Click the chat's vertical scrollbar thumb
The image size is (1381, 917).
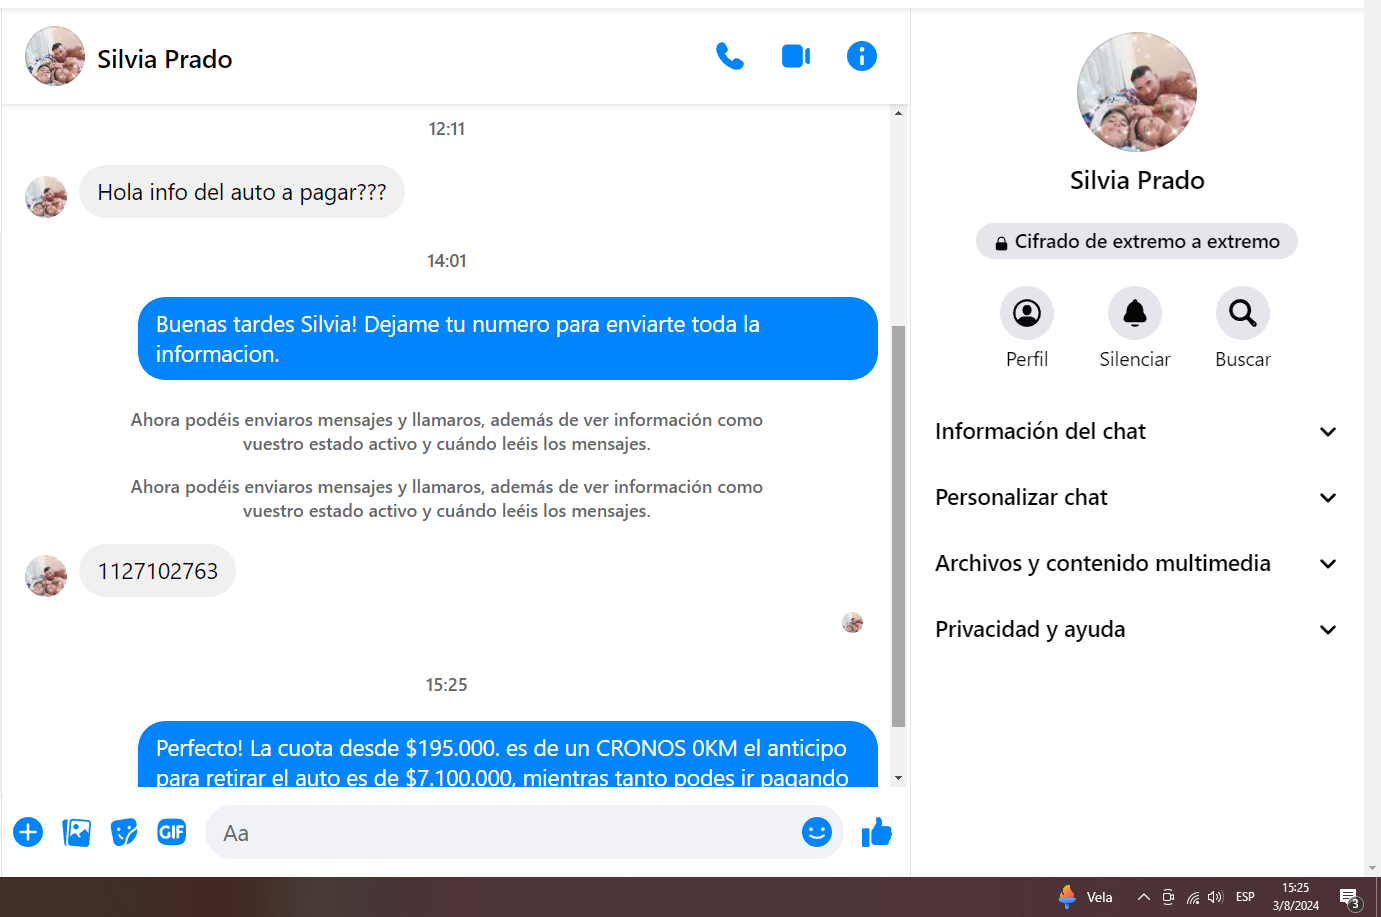point(898,525)
